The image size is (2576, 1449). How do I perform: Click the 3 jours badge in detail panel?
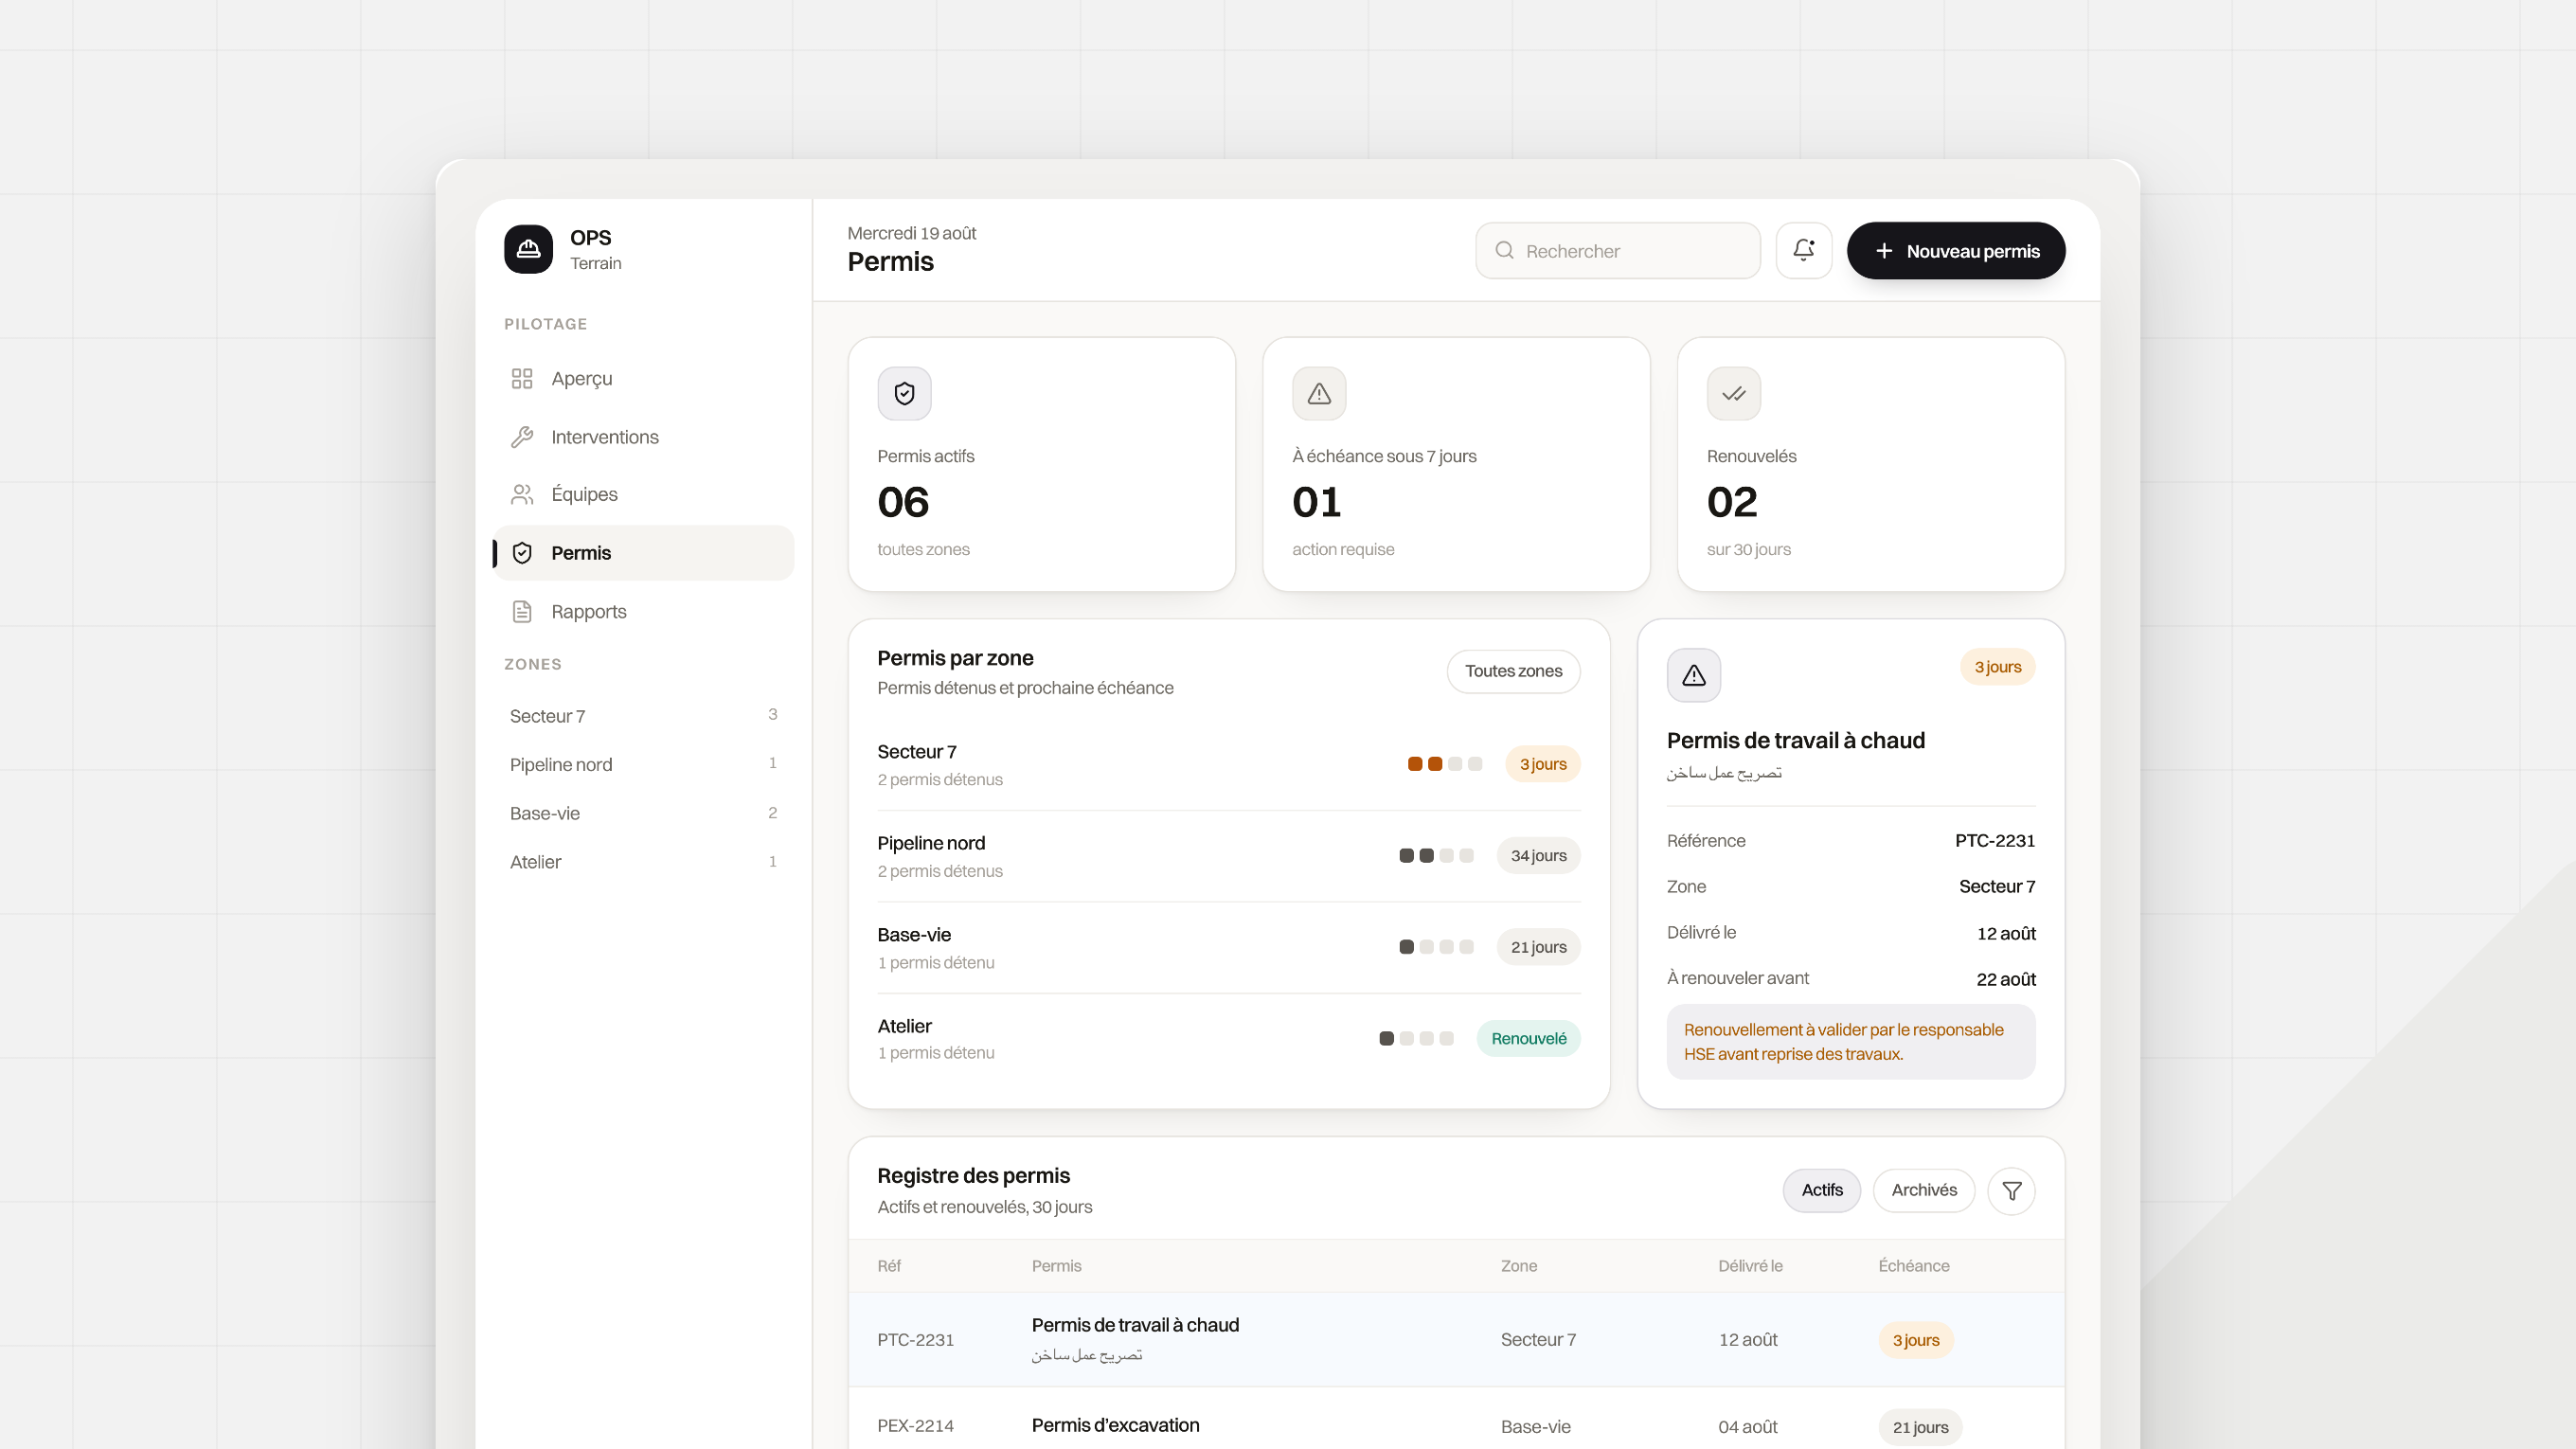1997,667
